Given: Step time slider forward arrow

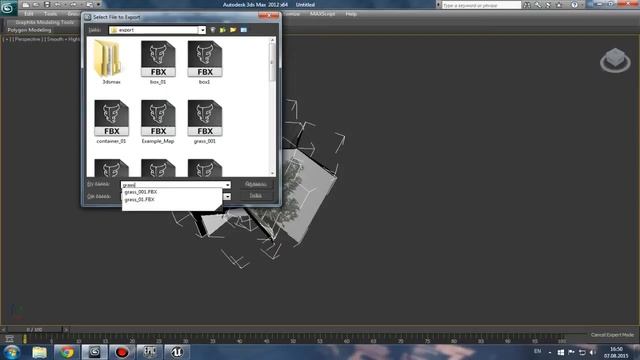Looking at the screenshot, I should point(66,329).
